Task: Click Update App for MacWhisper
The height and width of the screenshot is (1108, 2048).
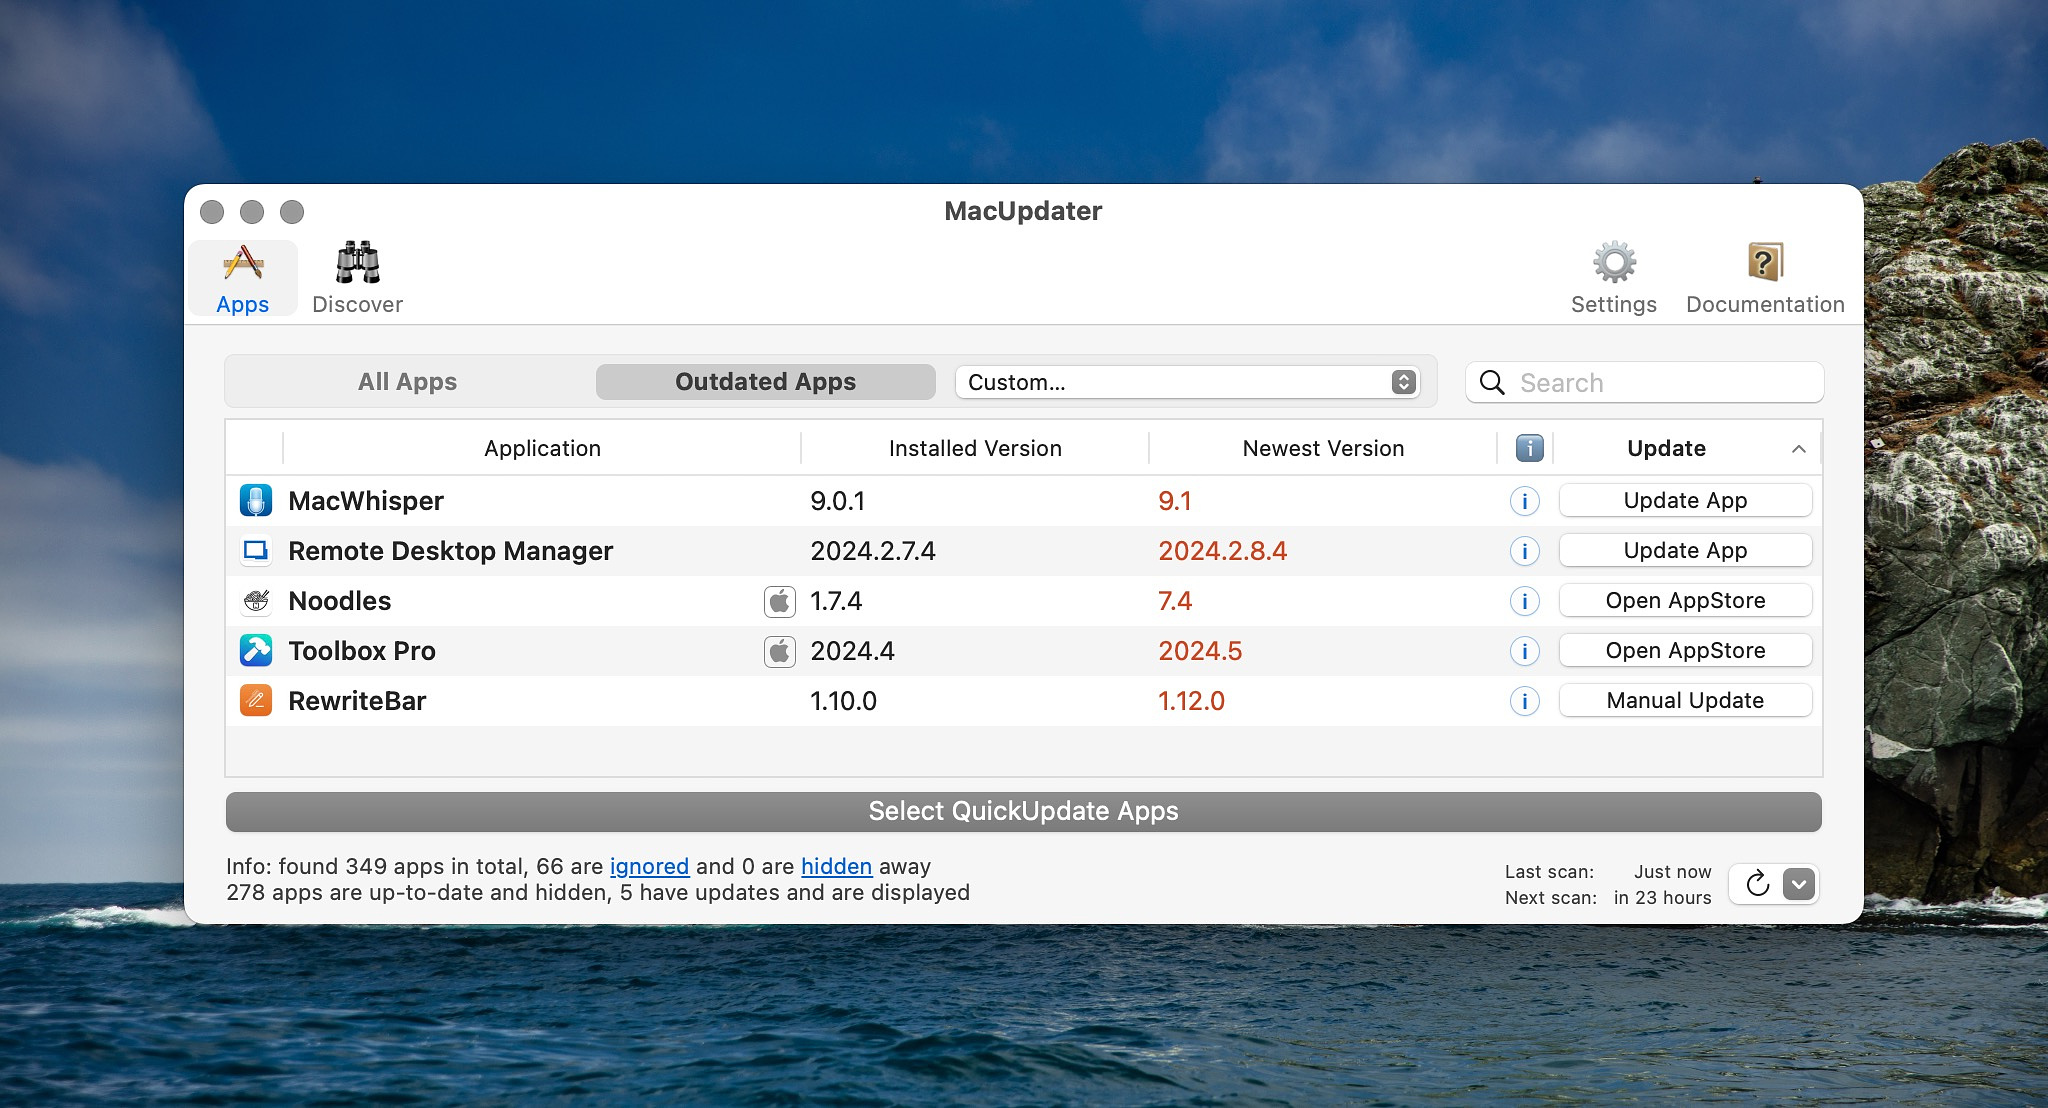Action: (1685, 500)
